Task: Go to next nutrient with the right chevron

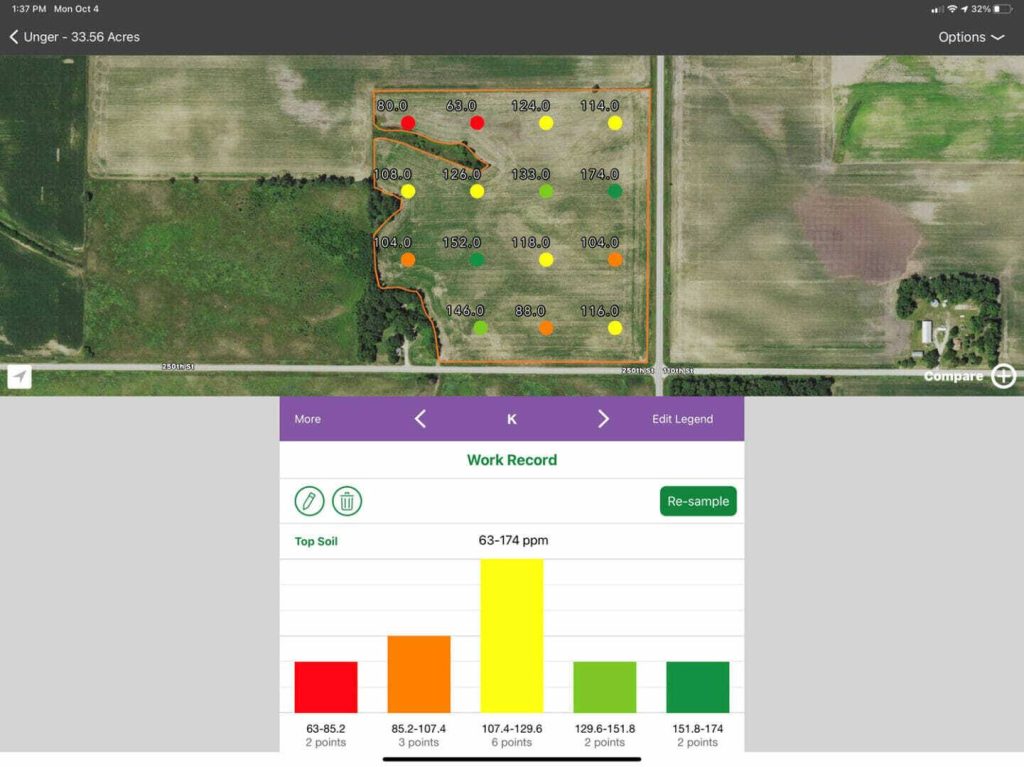Action: [x=603, y=419]
